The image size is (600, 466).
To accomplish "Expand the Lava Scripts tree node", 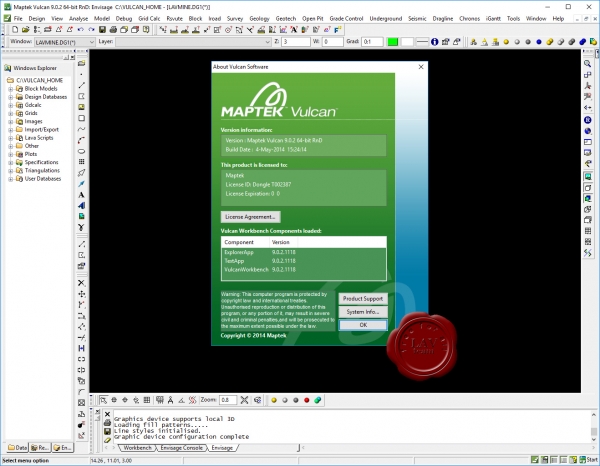I will pyautogui.click(x=11, y=138).
